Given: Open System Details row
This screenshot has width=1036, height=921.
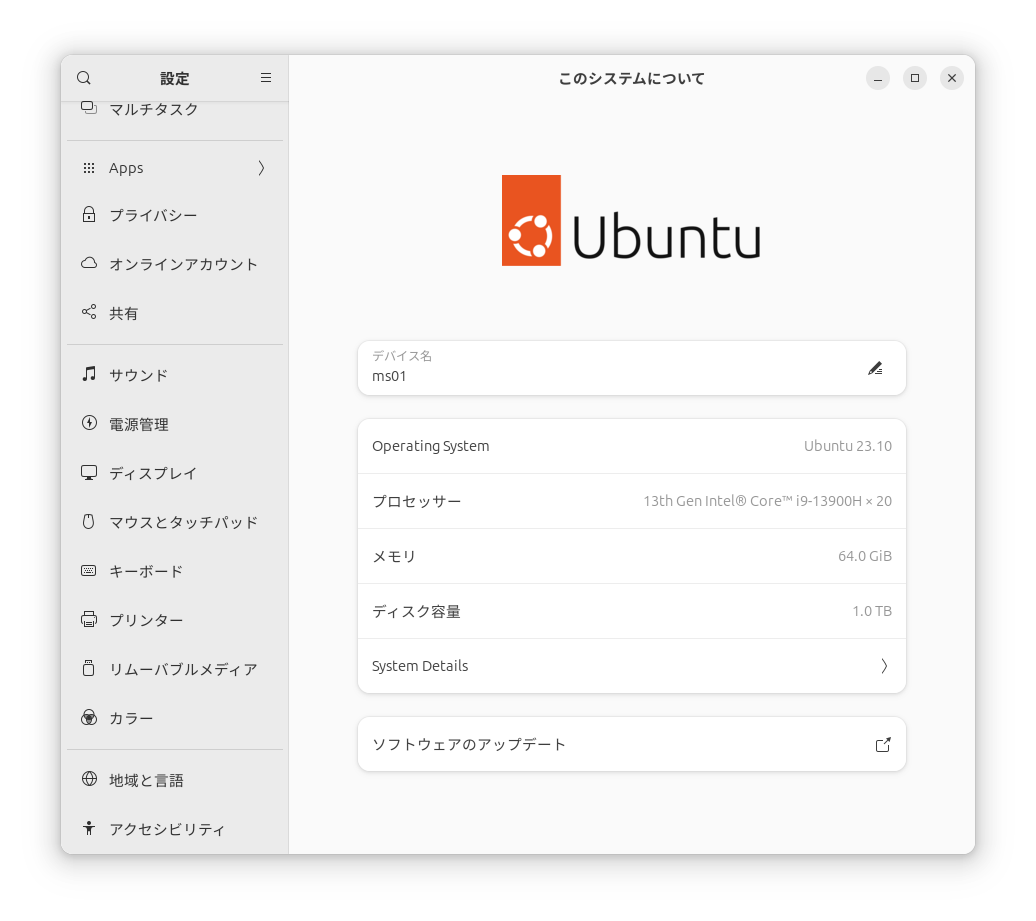Looking at the screenshot, I should (632, 666).
